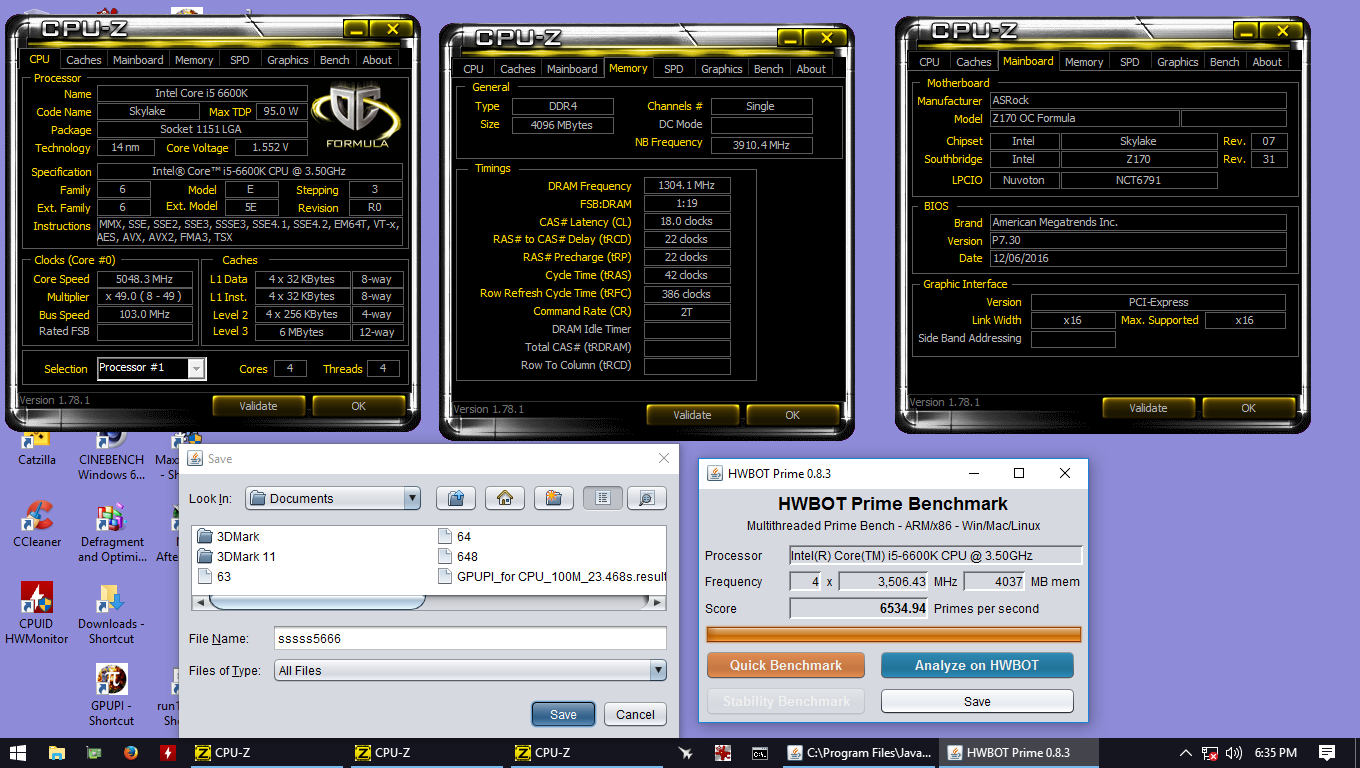
Task: Click the HWBOT Prime Score value field
Action: tap(859, 608)
